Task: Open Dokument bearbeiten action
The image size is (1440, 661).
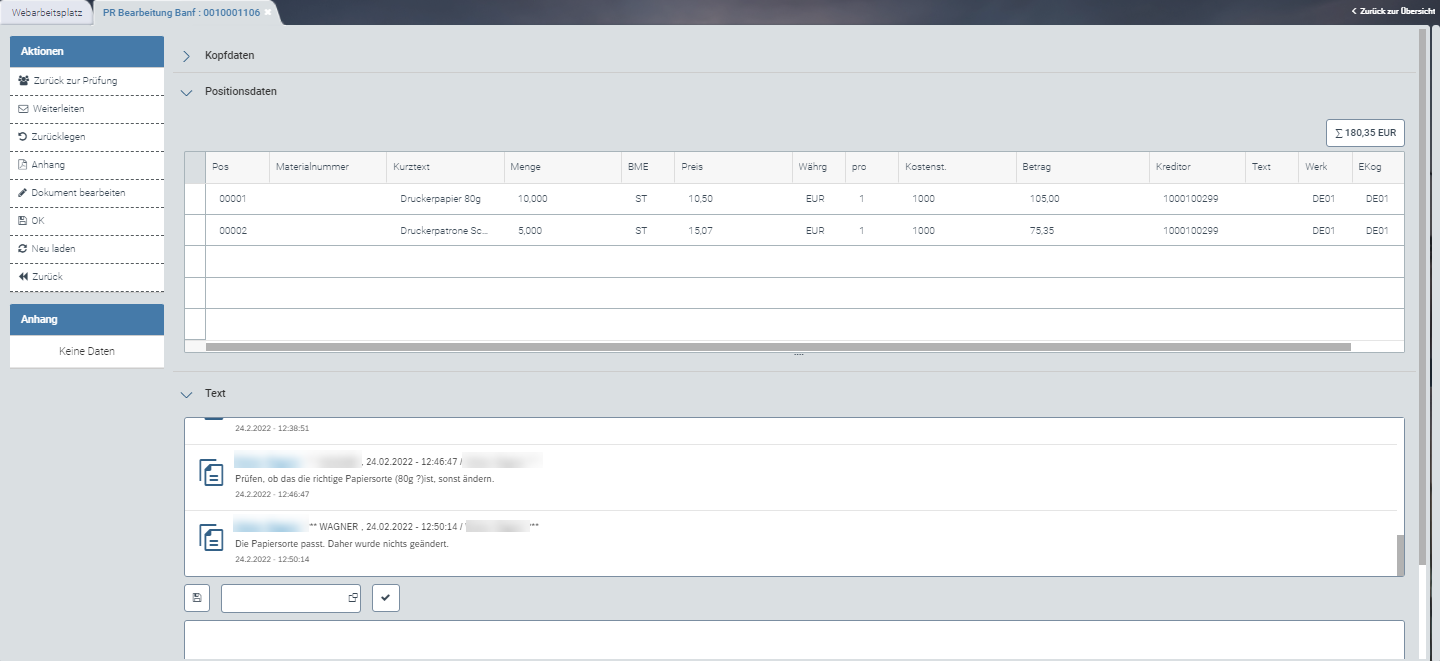Action: click(x=78, y=192)
